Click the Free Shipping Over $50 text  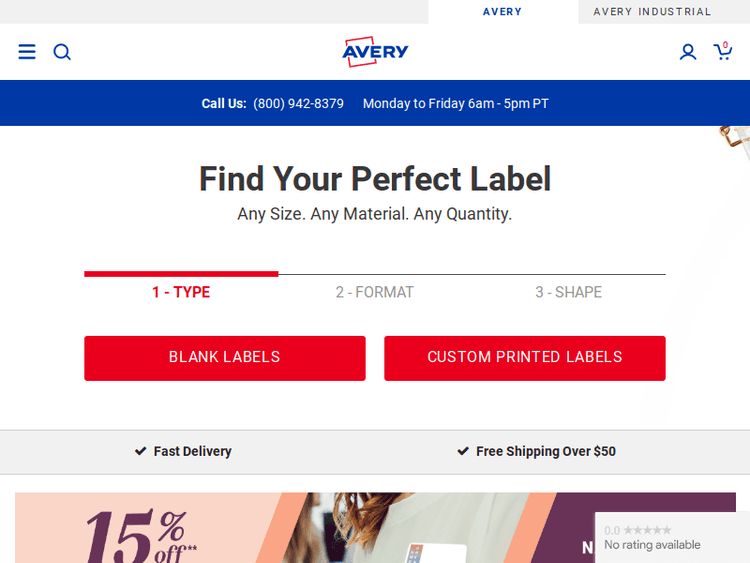tap(545, 451)
